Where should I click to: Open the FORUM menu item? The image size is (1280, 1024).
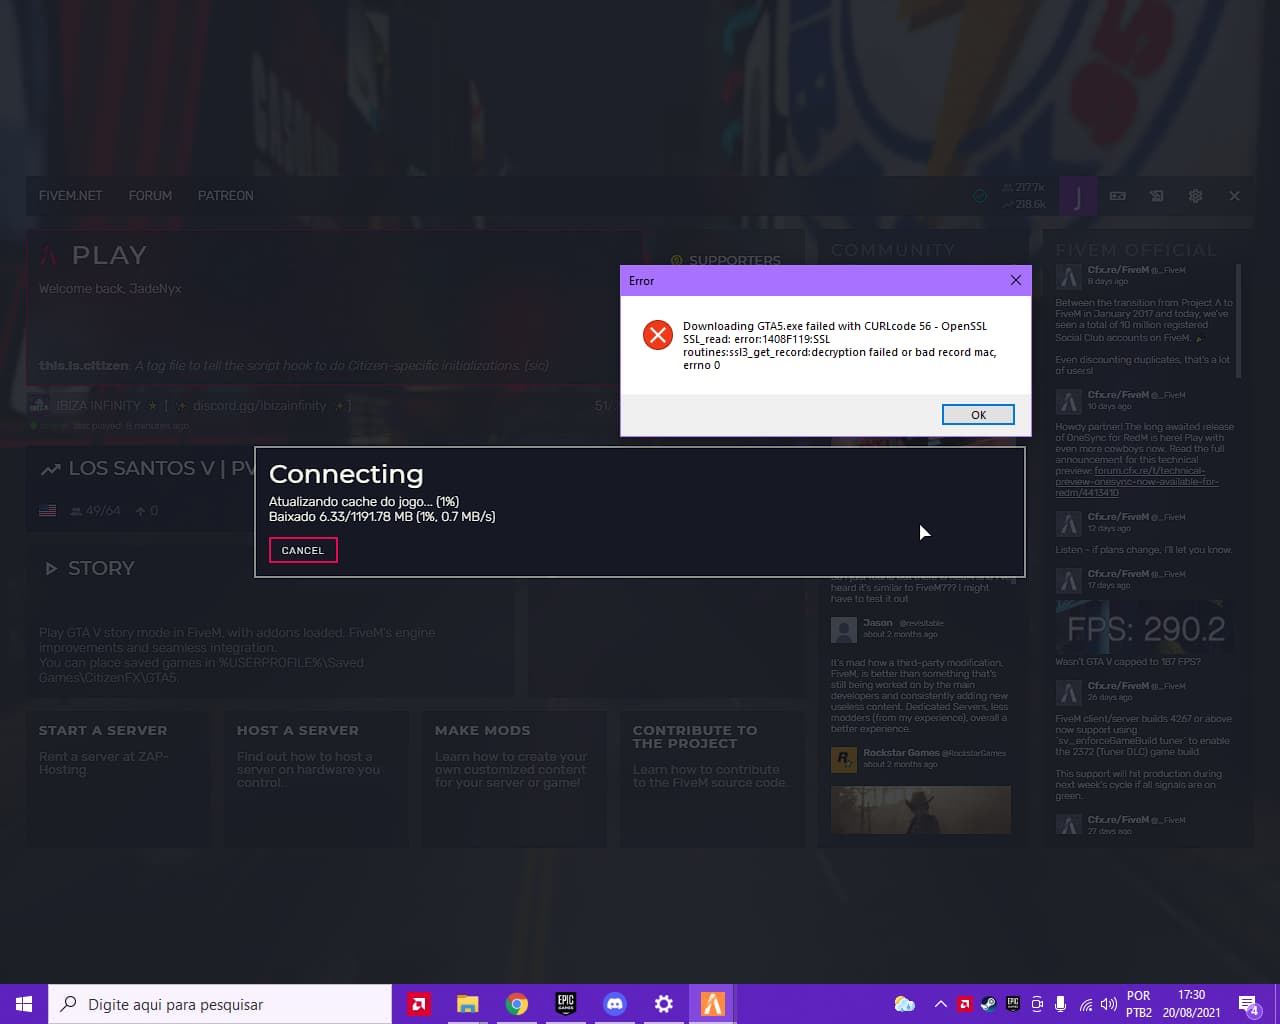[150, 196]
